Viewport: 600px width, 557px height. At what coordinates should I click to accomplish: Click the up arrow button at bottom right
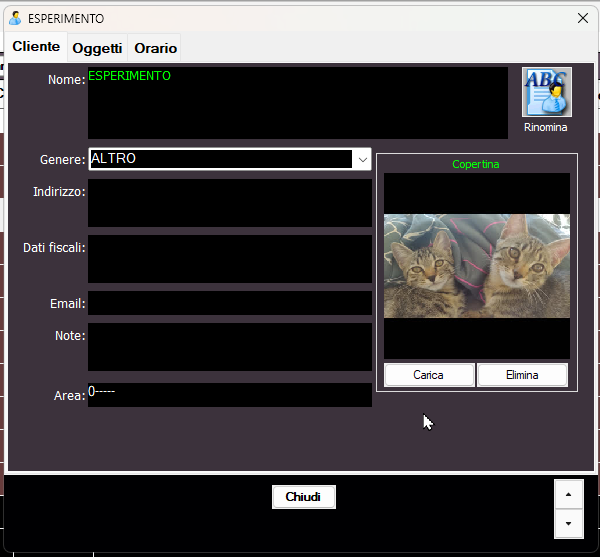tap(568, 494)
